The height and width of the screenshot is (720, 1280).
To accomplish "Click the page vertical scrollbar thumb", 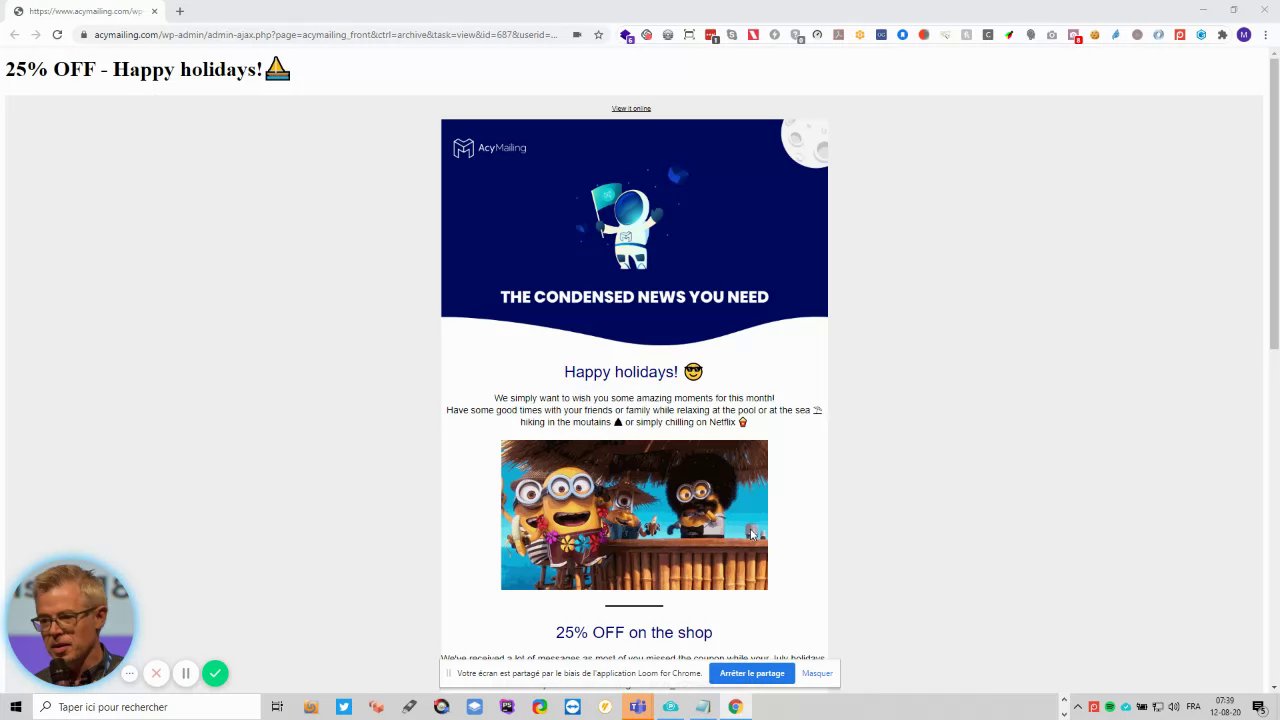I will tap(1274, 205).
